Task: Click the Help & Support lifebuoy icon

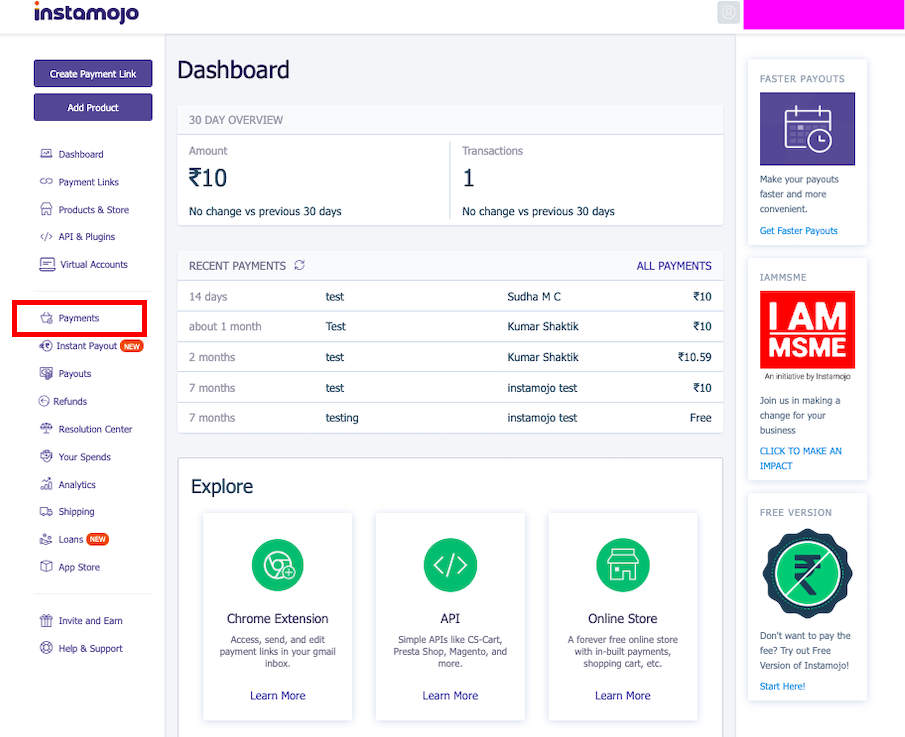Action: [46, 648]
